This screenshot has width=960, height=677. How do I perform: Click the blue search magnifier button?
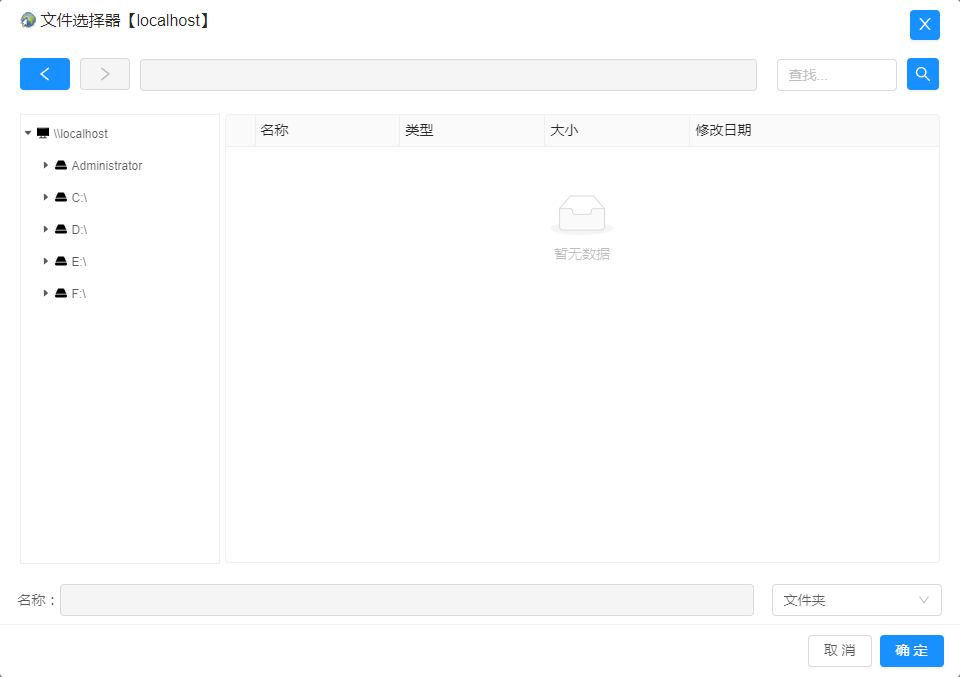[922, 74]
